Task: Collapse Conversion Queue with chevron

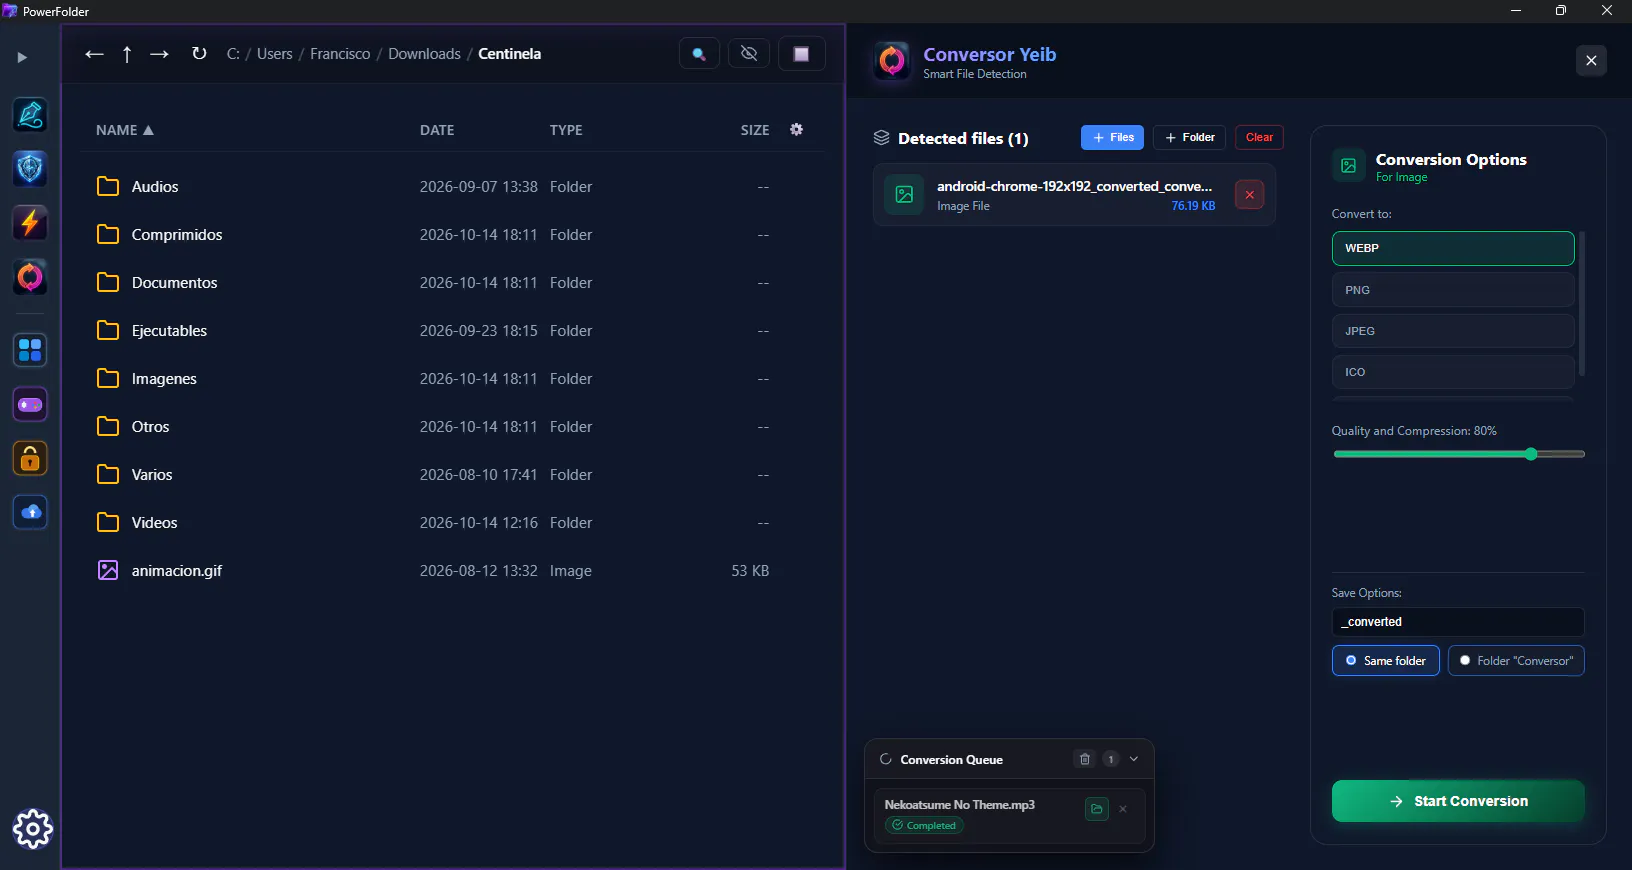Action: (x=1134, y=759)
